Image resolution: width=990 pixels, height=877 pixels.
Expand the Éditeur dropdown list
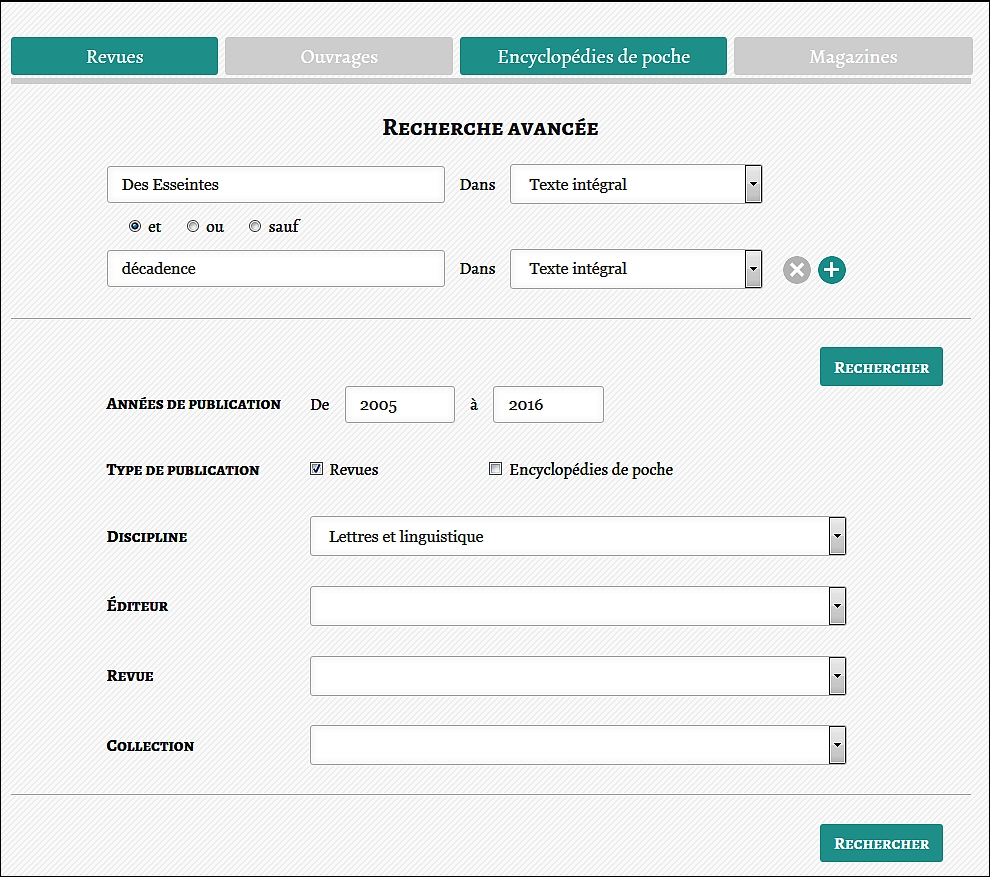(578, 606)
